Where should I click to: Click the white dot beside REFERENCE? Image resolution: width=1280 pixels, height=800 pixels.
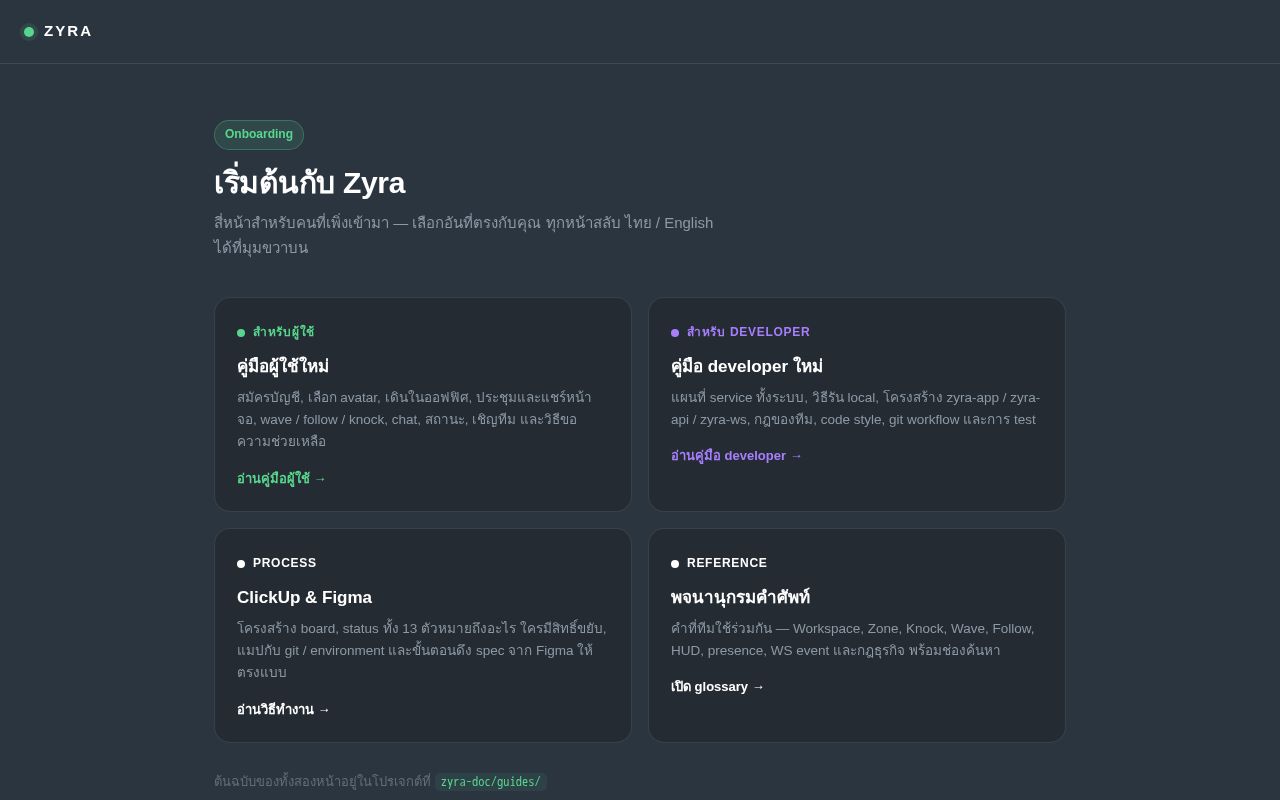coord(675,564)
